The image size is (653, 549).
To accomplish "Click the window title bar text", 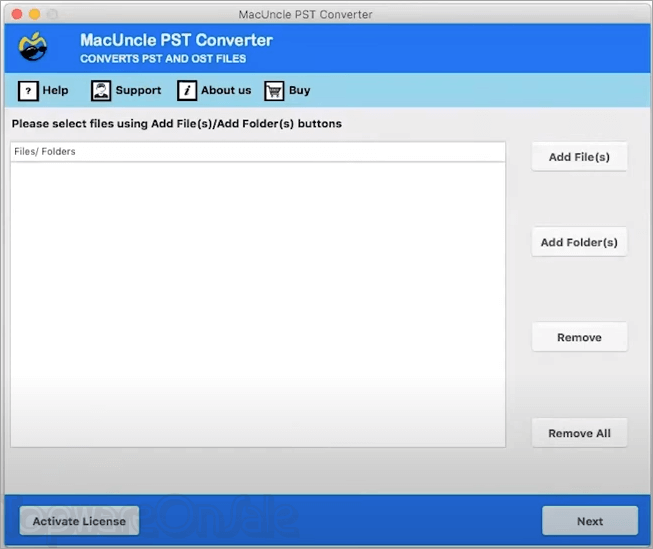I will 305,15.
